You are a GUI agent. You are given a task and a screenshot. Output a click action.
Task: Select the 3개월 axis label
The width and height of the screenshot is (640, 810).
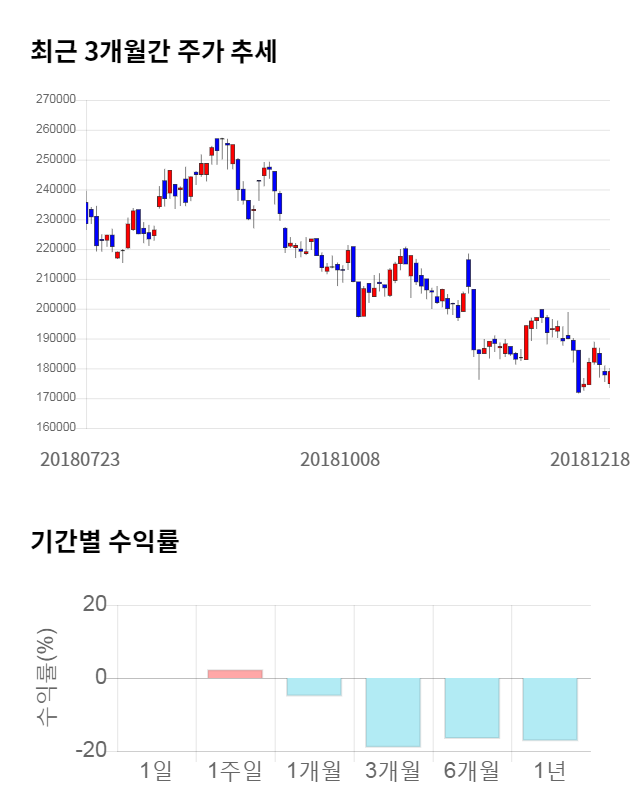coord(393,771)
